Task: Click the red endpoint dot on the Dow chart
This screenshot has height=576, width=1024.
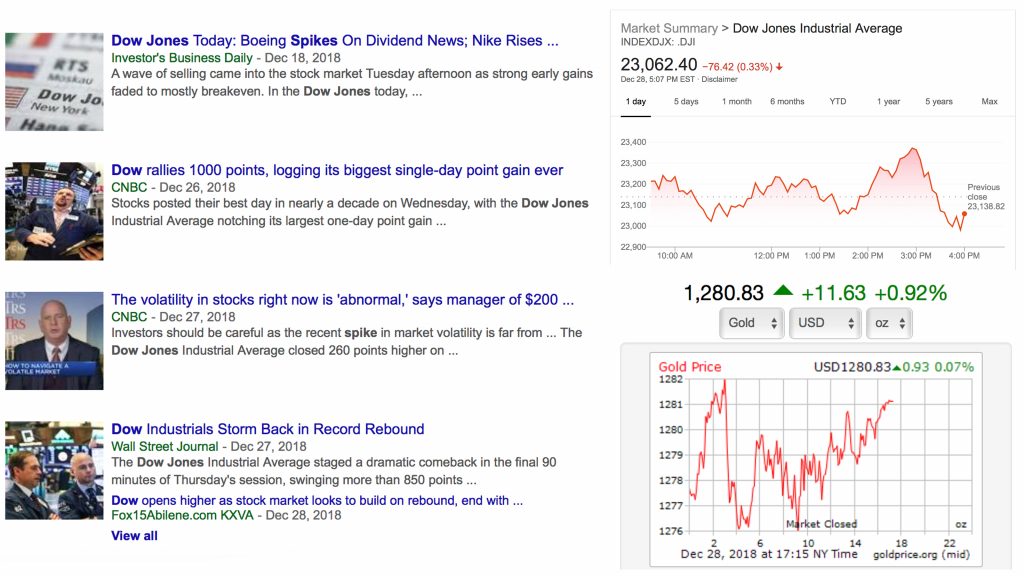Action: point(964,213)
